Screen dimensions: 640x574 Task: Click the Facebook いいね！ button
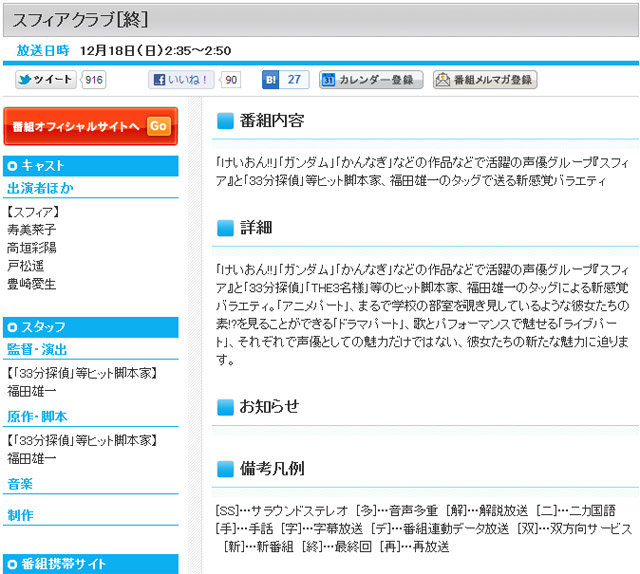click(x=181, y=80)
